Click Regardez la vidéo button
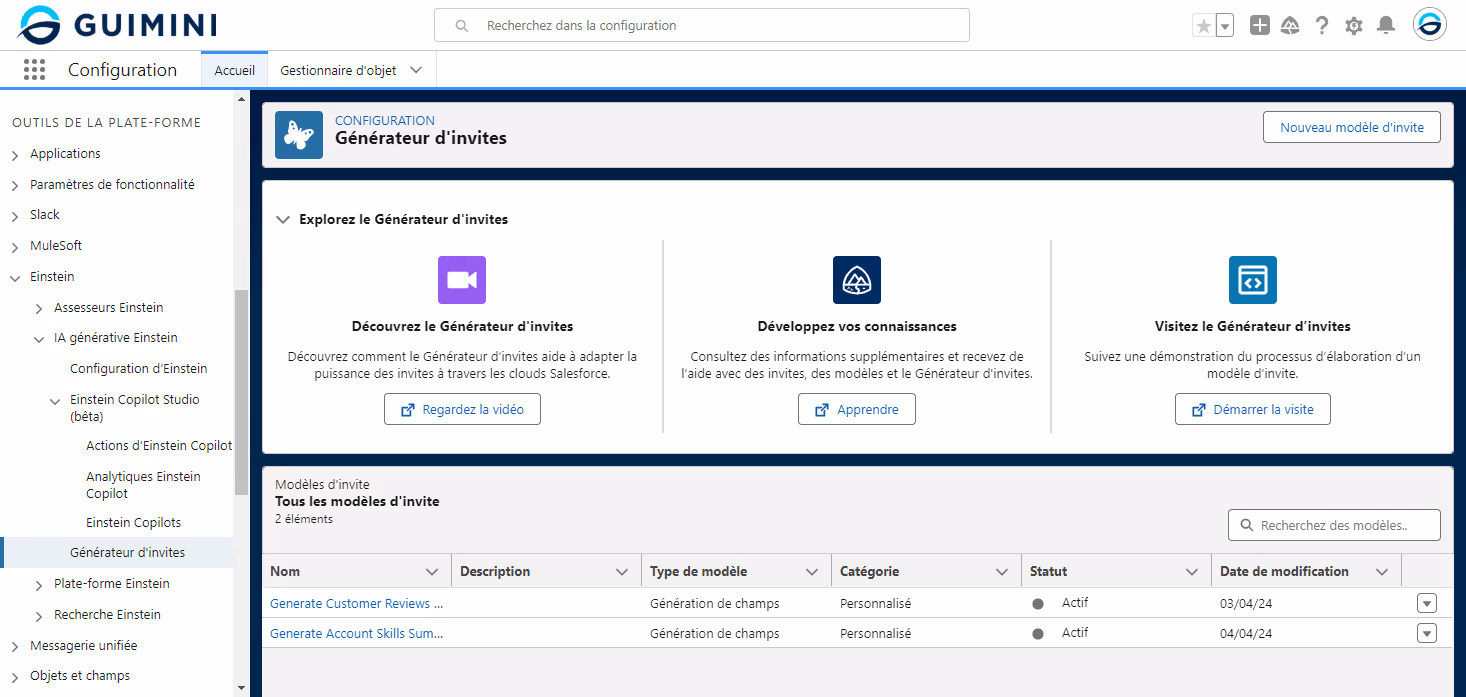 tap(462, 409)
